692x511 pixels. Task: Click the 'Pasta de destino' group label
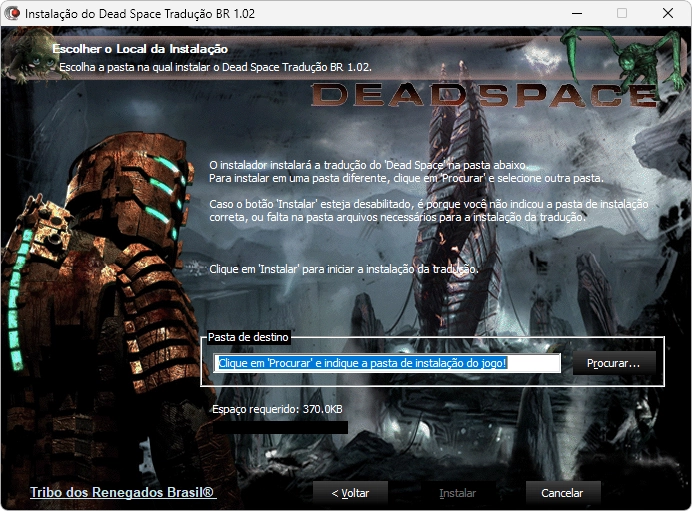click(248, 337)
